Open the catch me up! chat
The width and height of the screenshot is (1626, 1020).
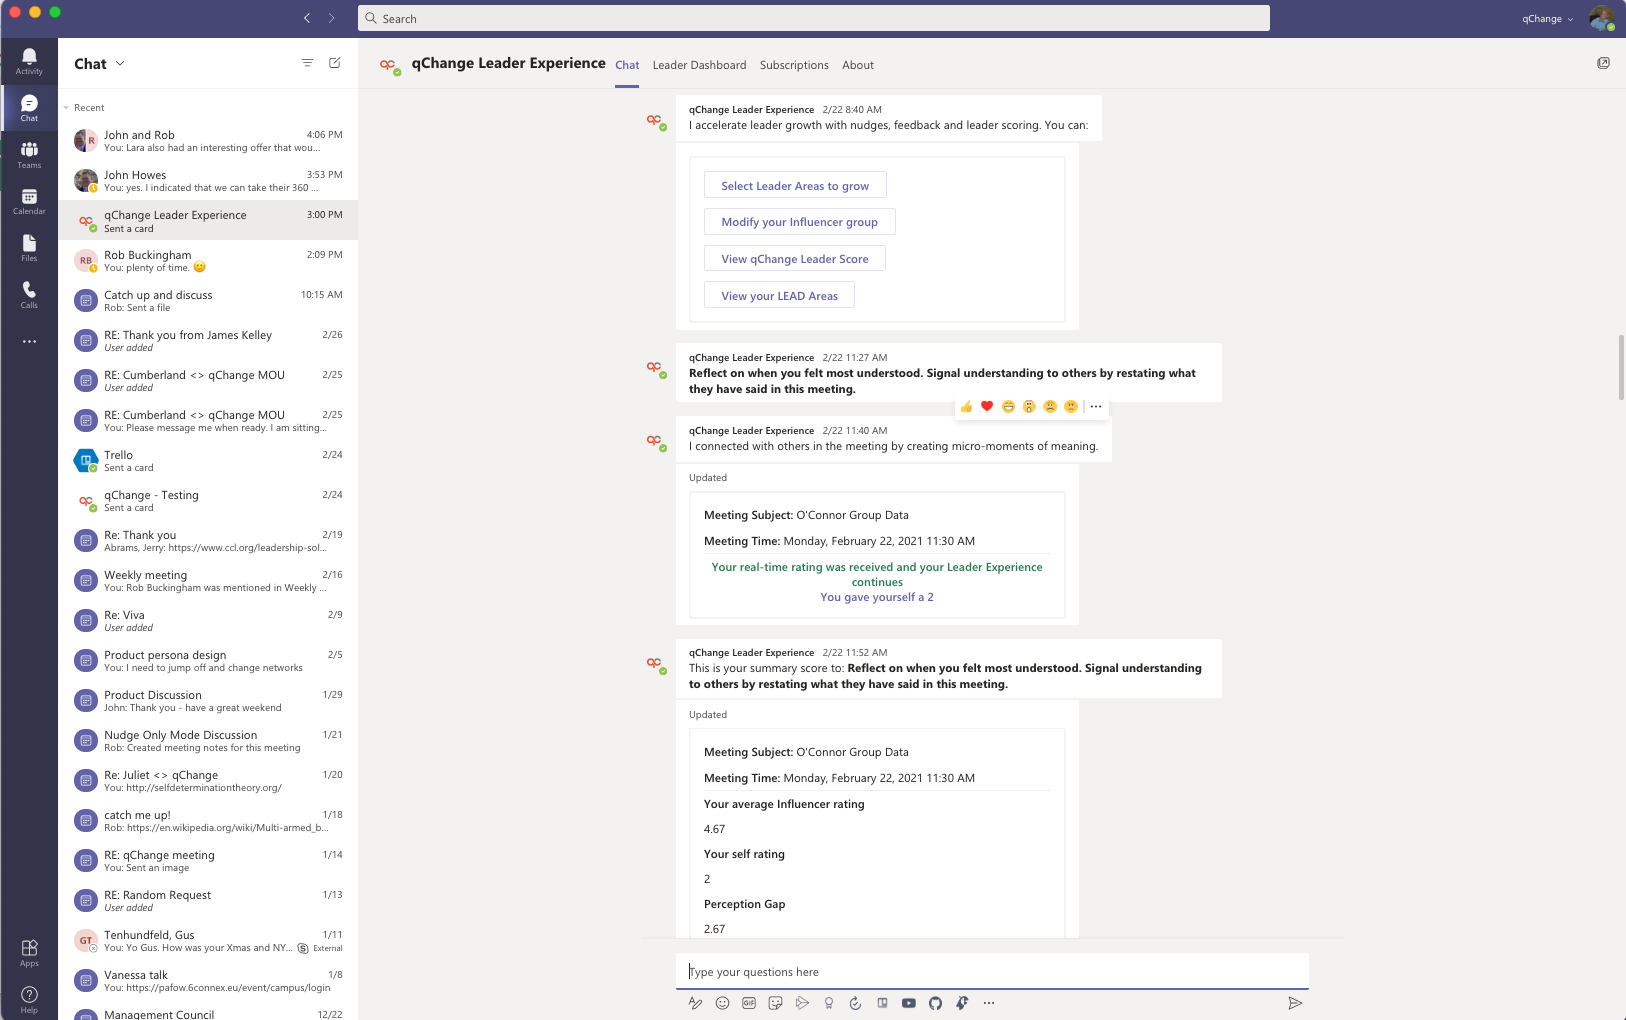(208, 820)
